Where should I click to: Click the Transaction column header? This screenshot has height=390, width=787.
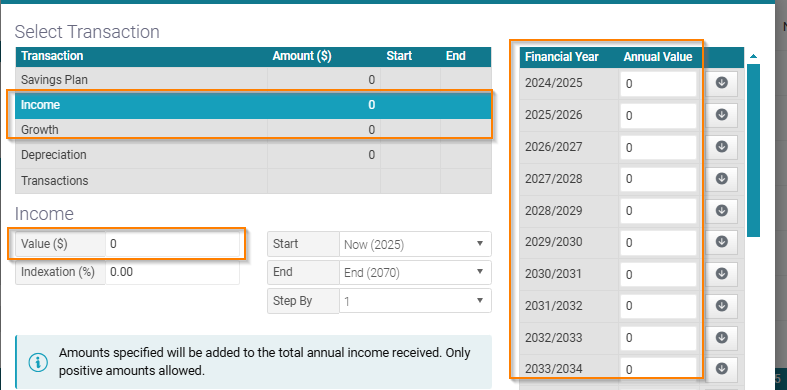[52, 56]
